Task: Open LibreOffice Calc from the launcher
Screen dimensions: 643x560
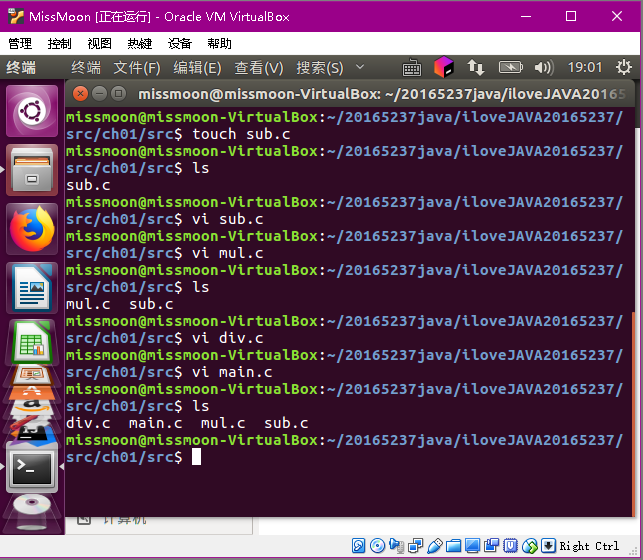Action: point(32,342)
